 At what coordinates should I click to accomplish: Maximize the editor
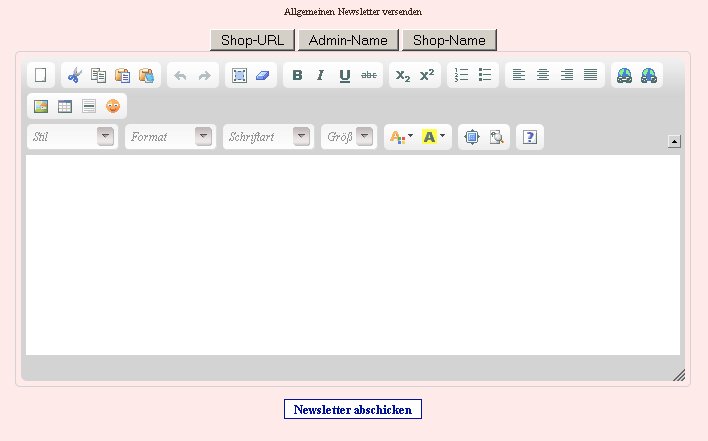coord(472,137)
